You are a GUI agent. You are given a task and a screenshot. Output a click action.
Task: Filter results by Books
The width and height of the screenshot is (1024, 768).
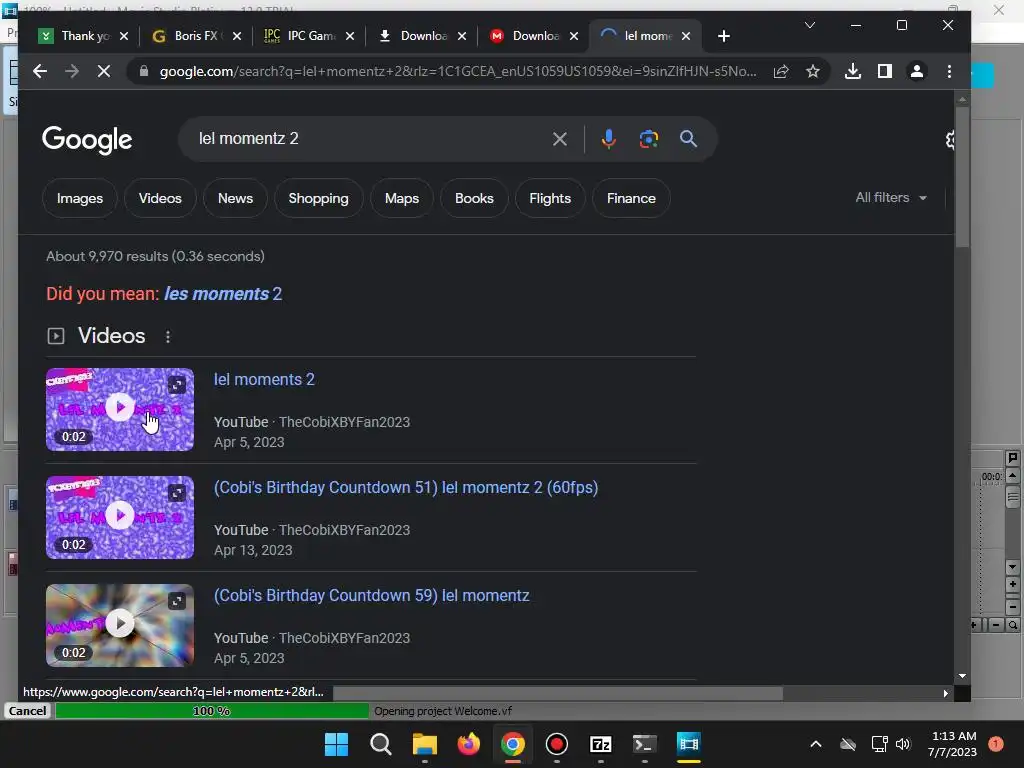[474, 198]
